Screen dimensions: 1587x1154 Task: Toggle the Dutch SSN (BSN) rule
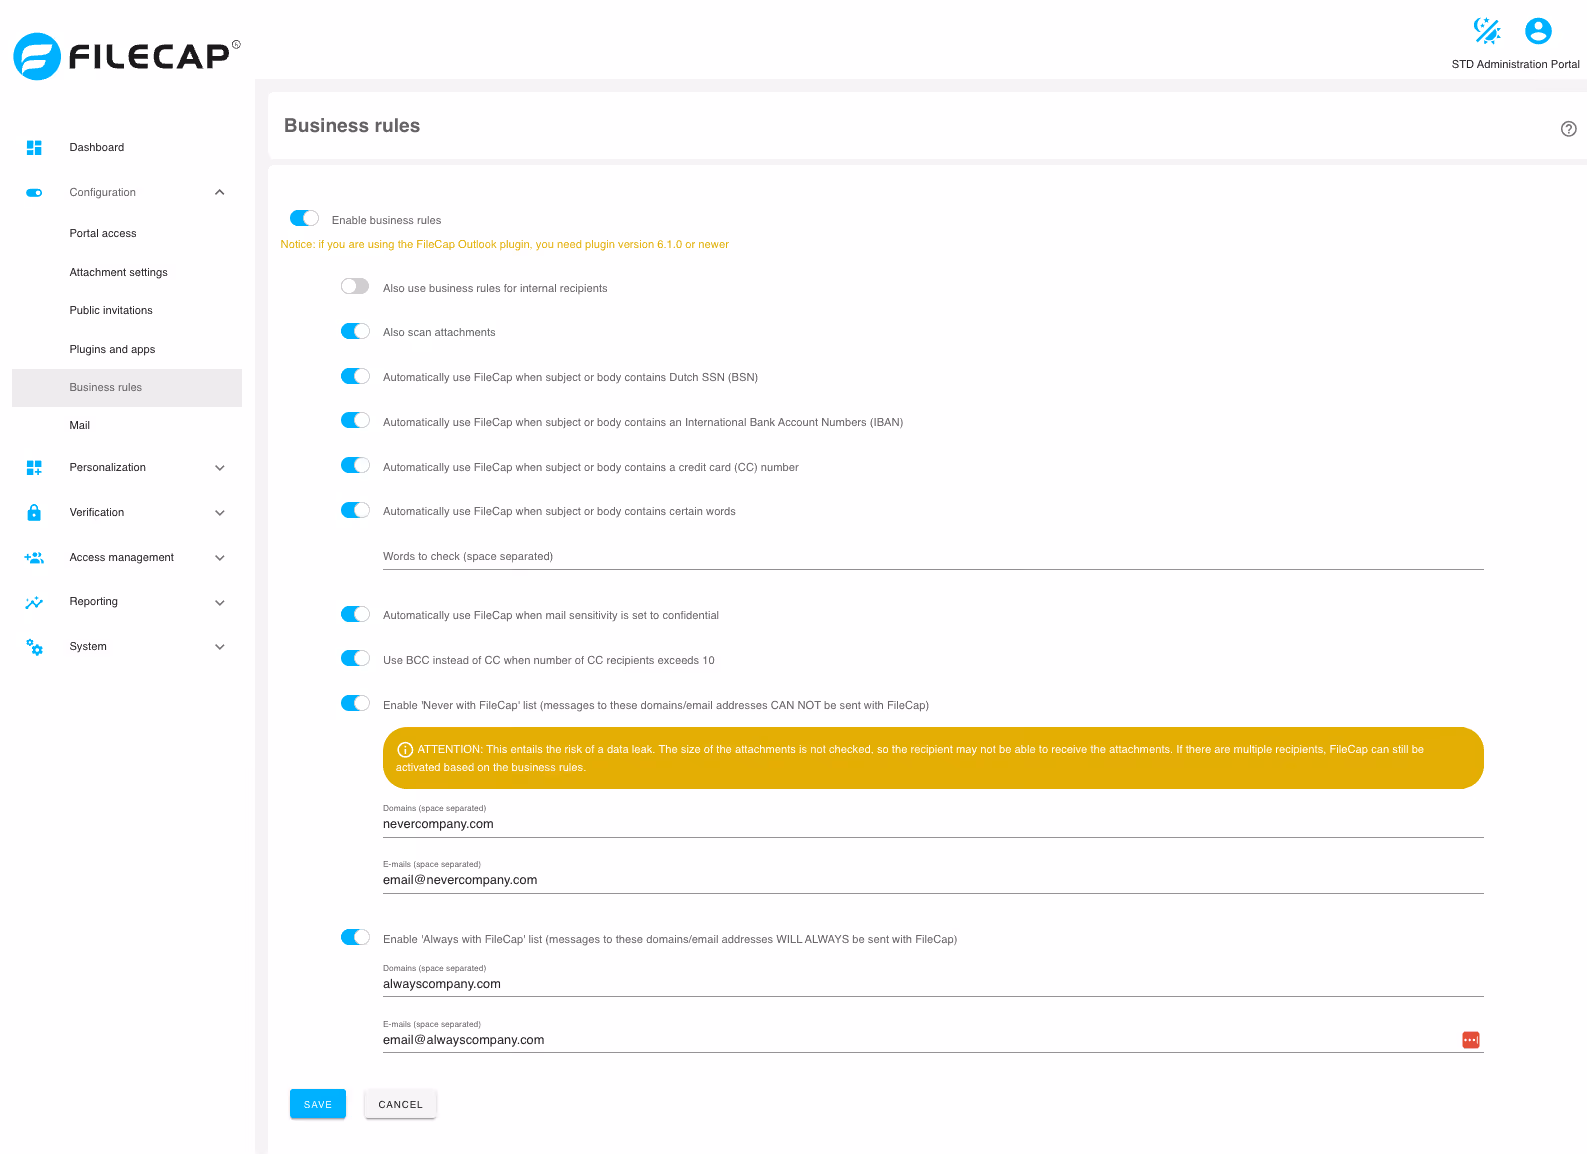pos(355,376)
